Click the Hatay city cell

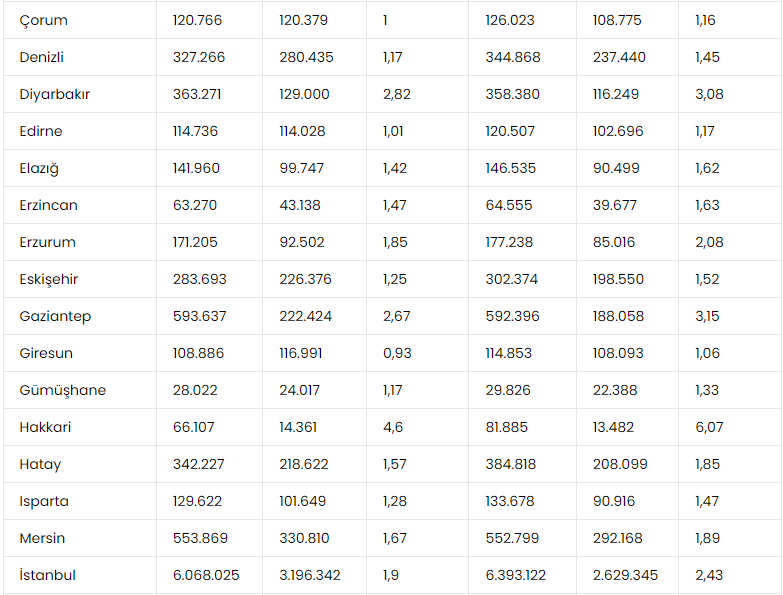click(x=40, y=464)
